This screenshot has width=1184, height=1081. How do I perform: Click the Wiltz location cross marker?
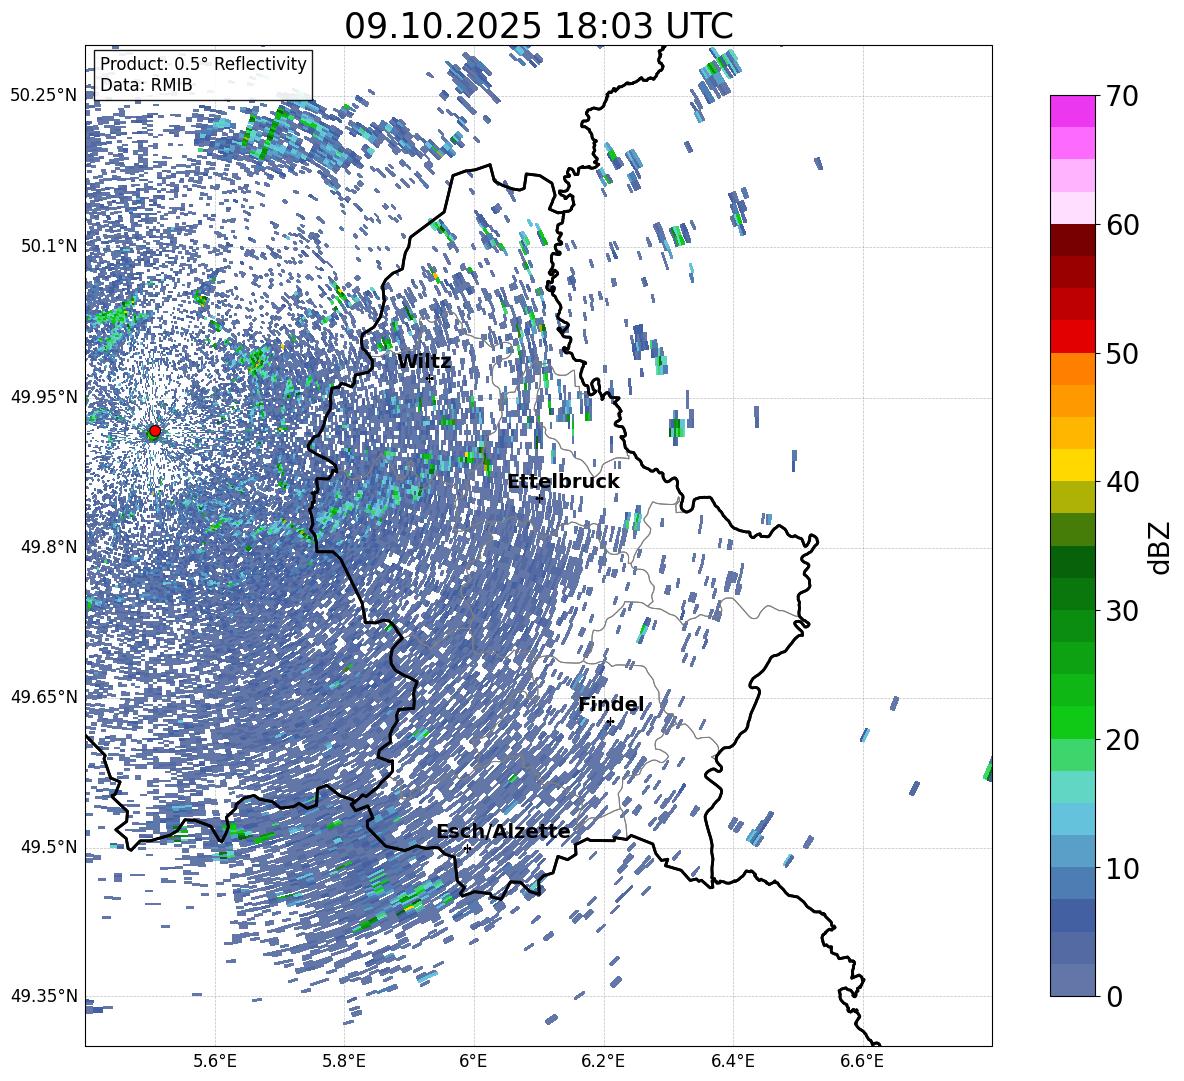point(430,379)
